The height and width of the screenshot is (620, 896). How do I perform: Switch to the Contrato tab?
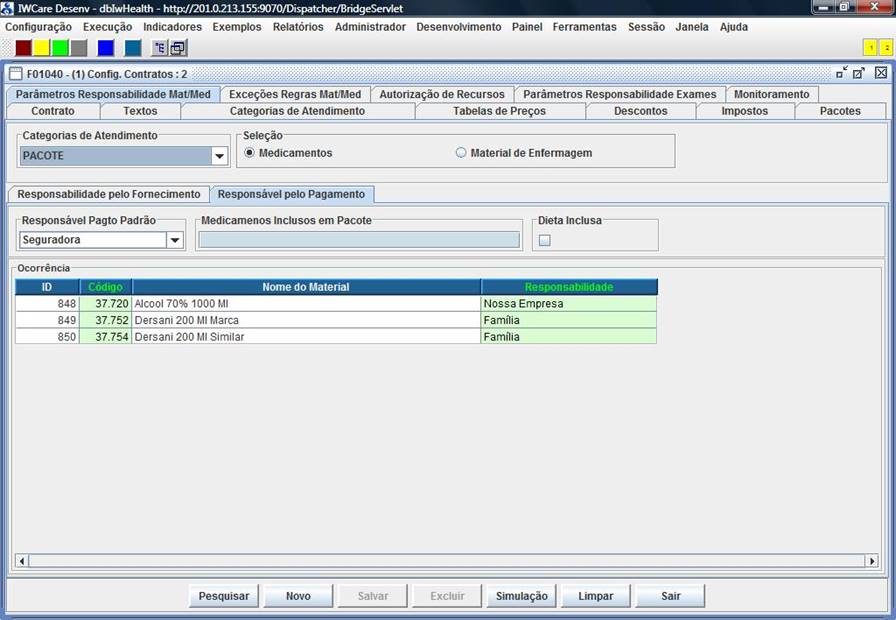tap(53, 111)
